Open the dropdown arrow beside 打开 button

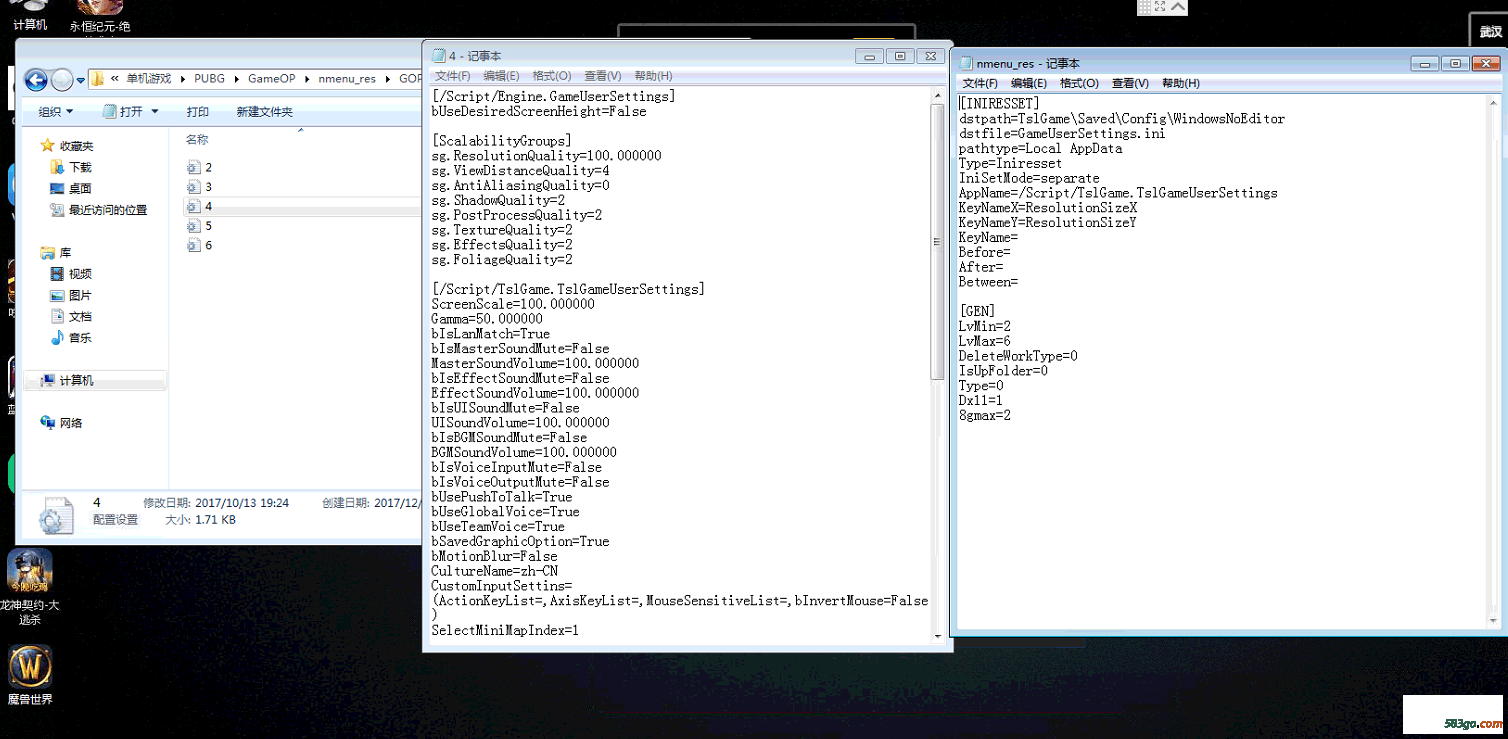point(155,112)
